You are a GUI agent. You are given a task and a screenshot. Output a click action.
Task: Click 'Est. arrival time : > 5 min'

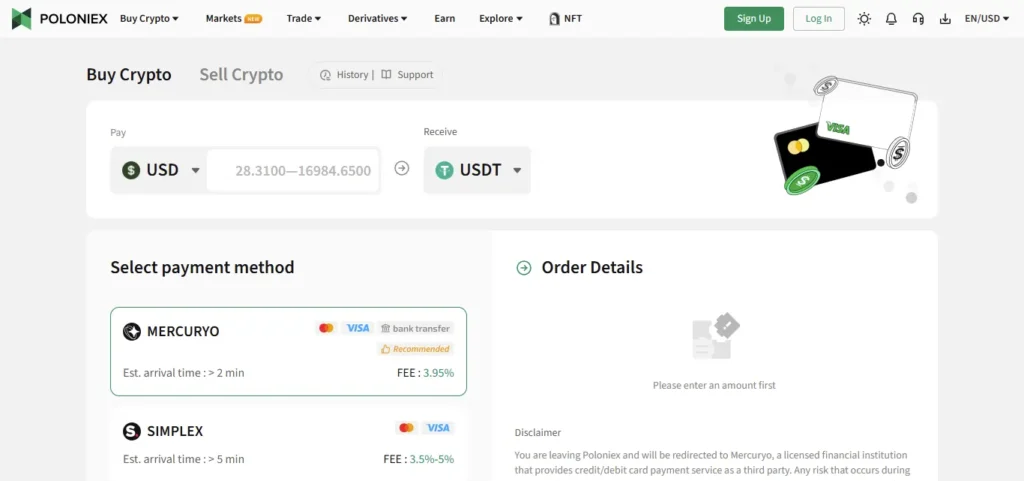(184, 459)
